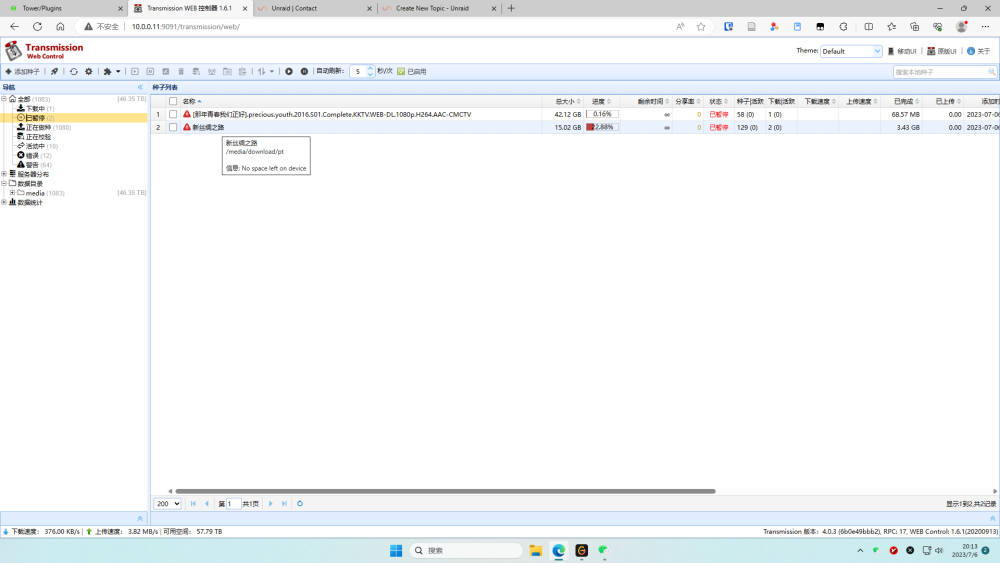Screen dimensions: 1000x563
Task: Click the Edge icon in taskbar
Action: [559, 550]
